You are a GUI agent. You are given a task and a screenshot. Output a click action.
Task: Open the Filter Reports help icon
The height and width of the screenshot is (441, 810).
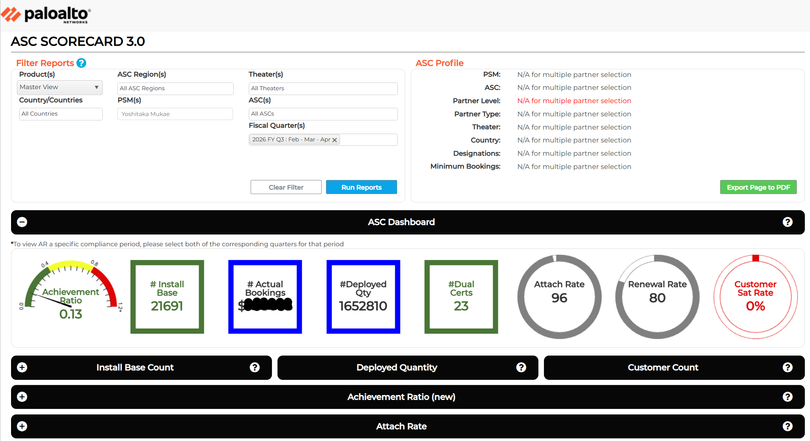[82, 63]
